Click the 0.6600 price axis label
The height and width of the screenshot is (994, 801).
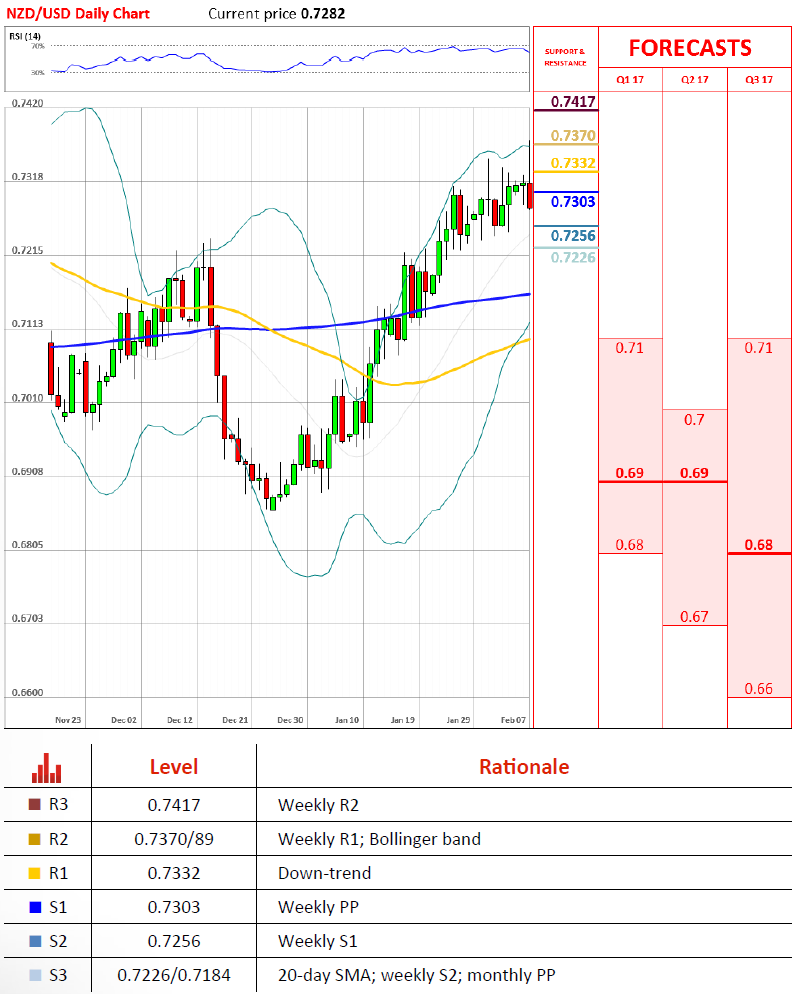(28, 692)
